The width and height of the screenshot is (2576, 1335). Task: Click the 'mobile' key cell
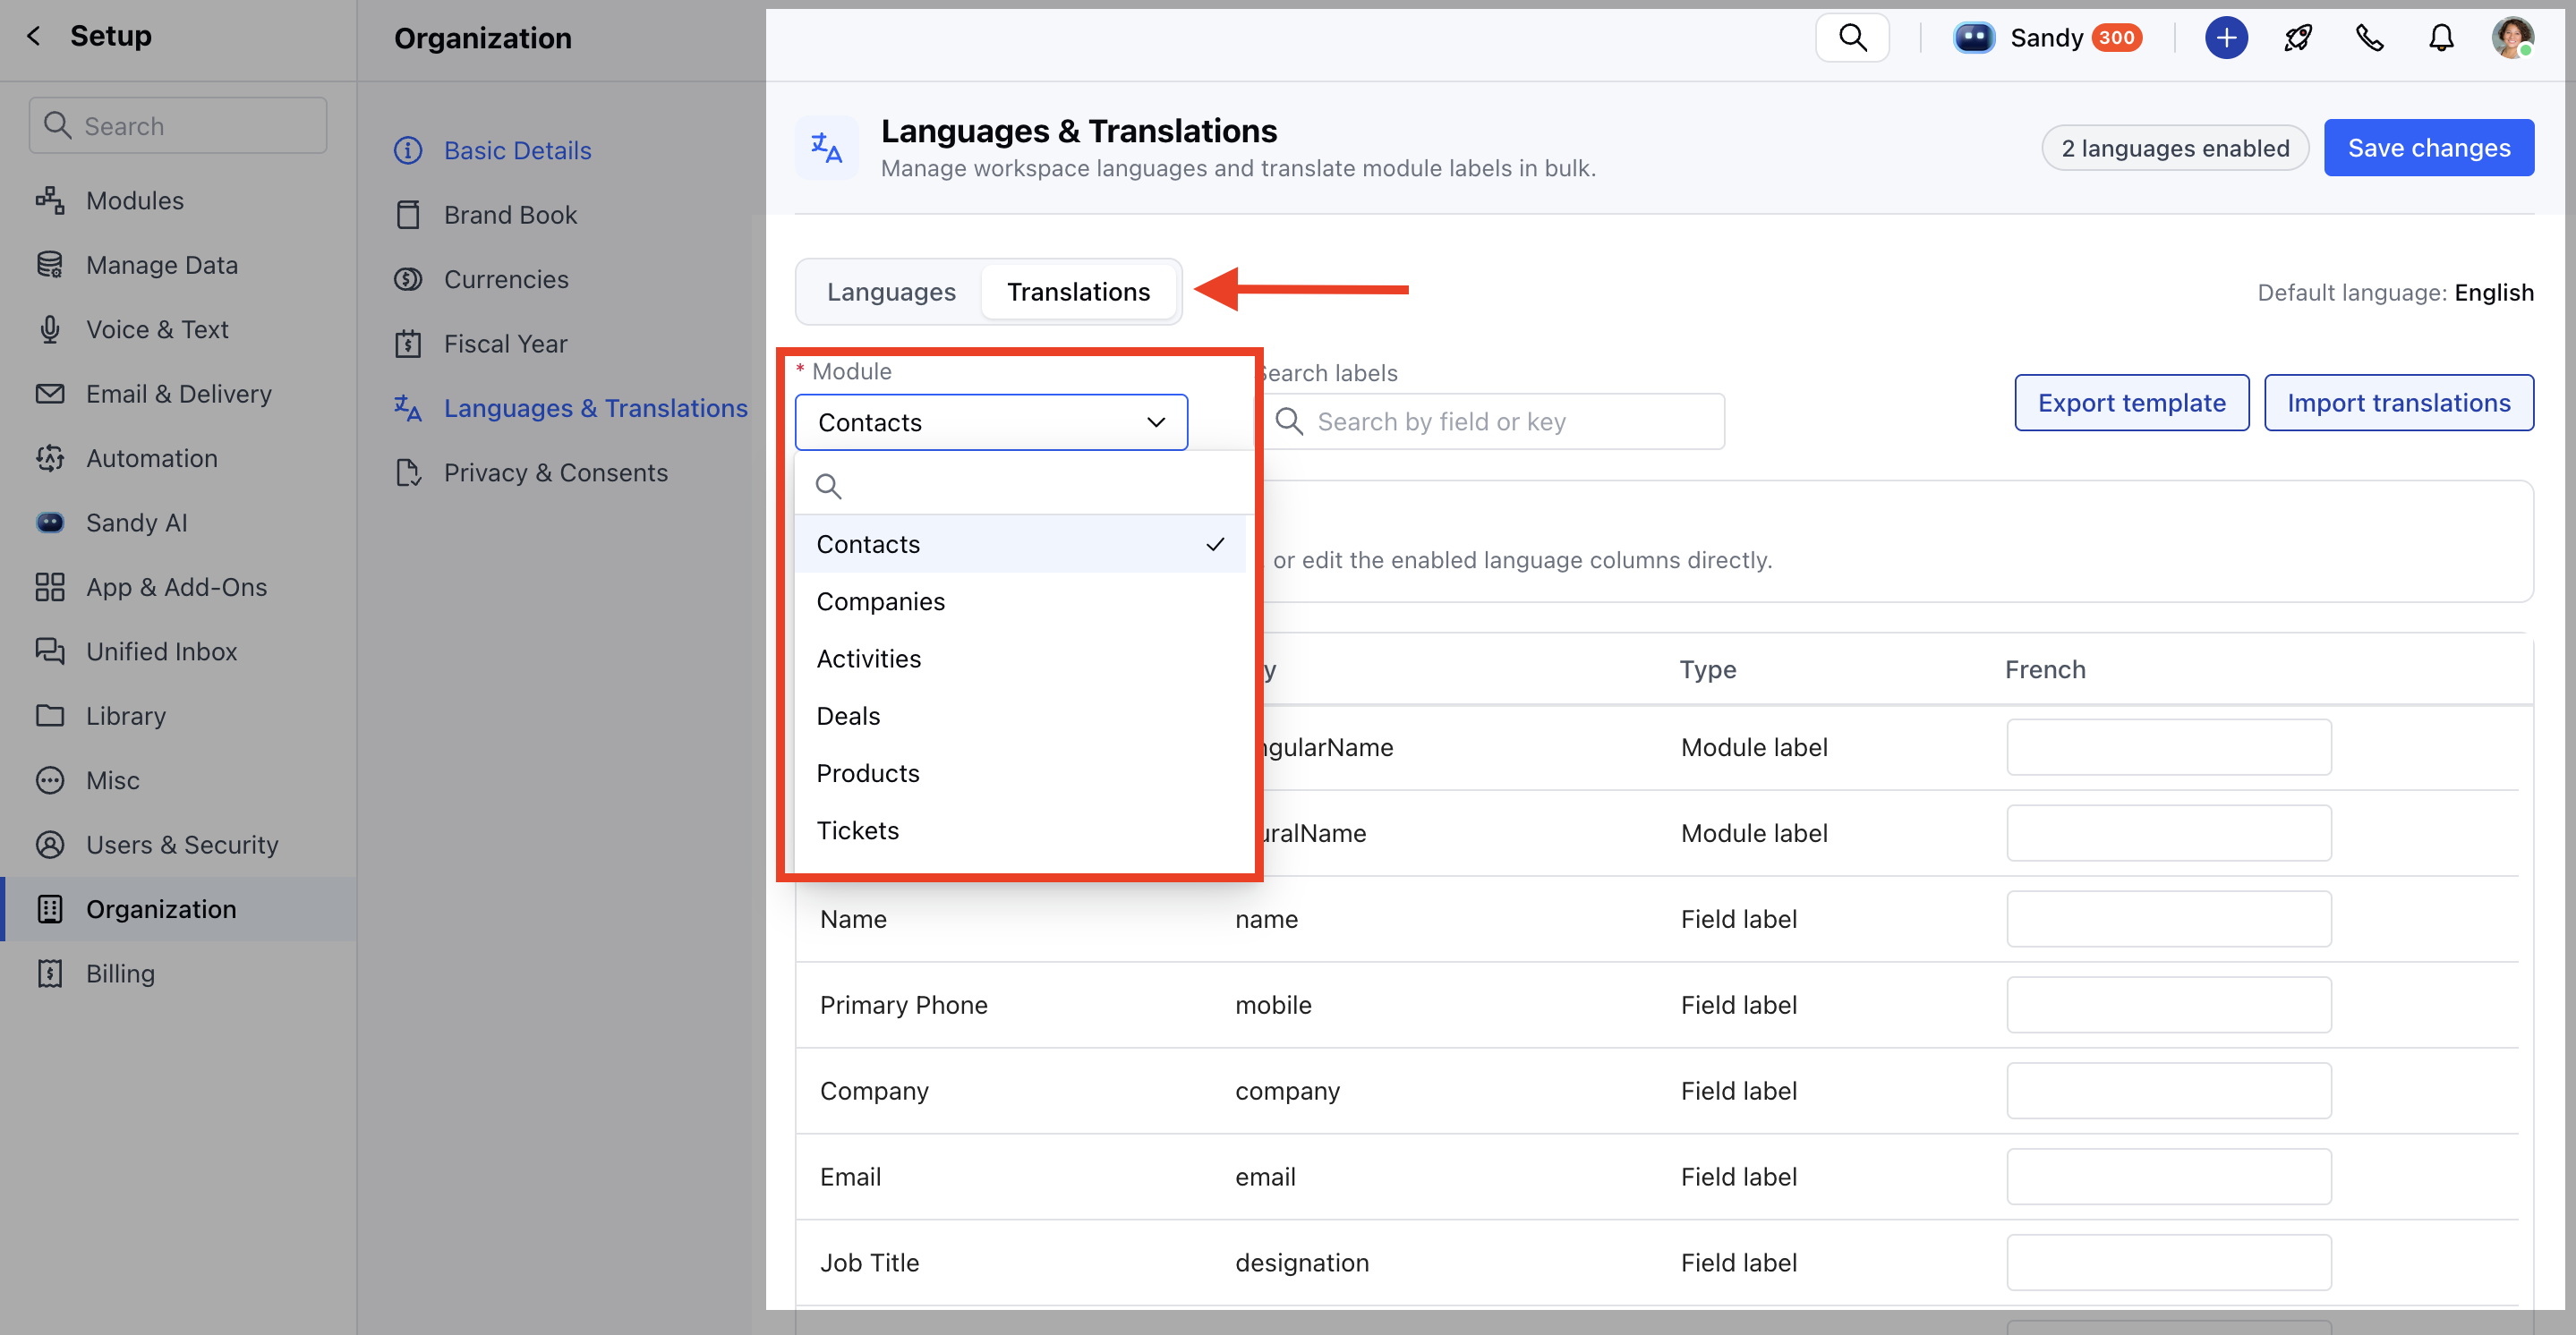point(1273,1005)
